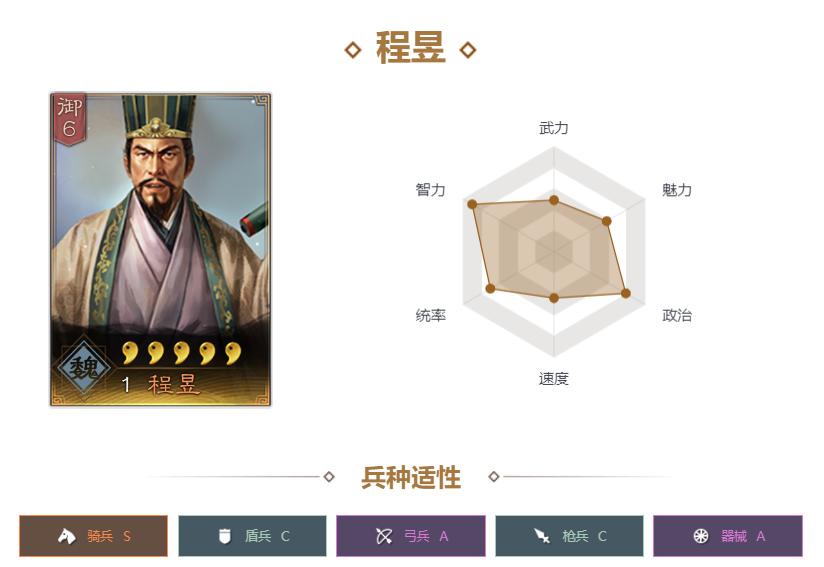This screenshot has height=567, width=824.
Task: Select the 骑兵 S aptitude box
Action: [x=94, y=536]
